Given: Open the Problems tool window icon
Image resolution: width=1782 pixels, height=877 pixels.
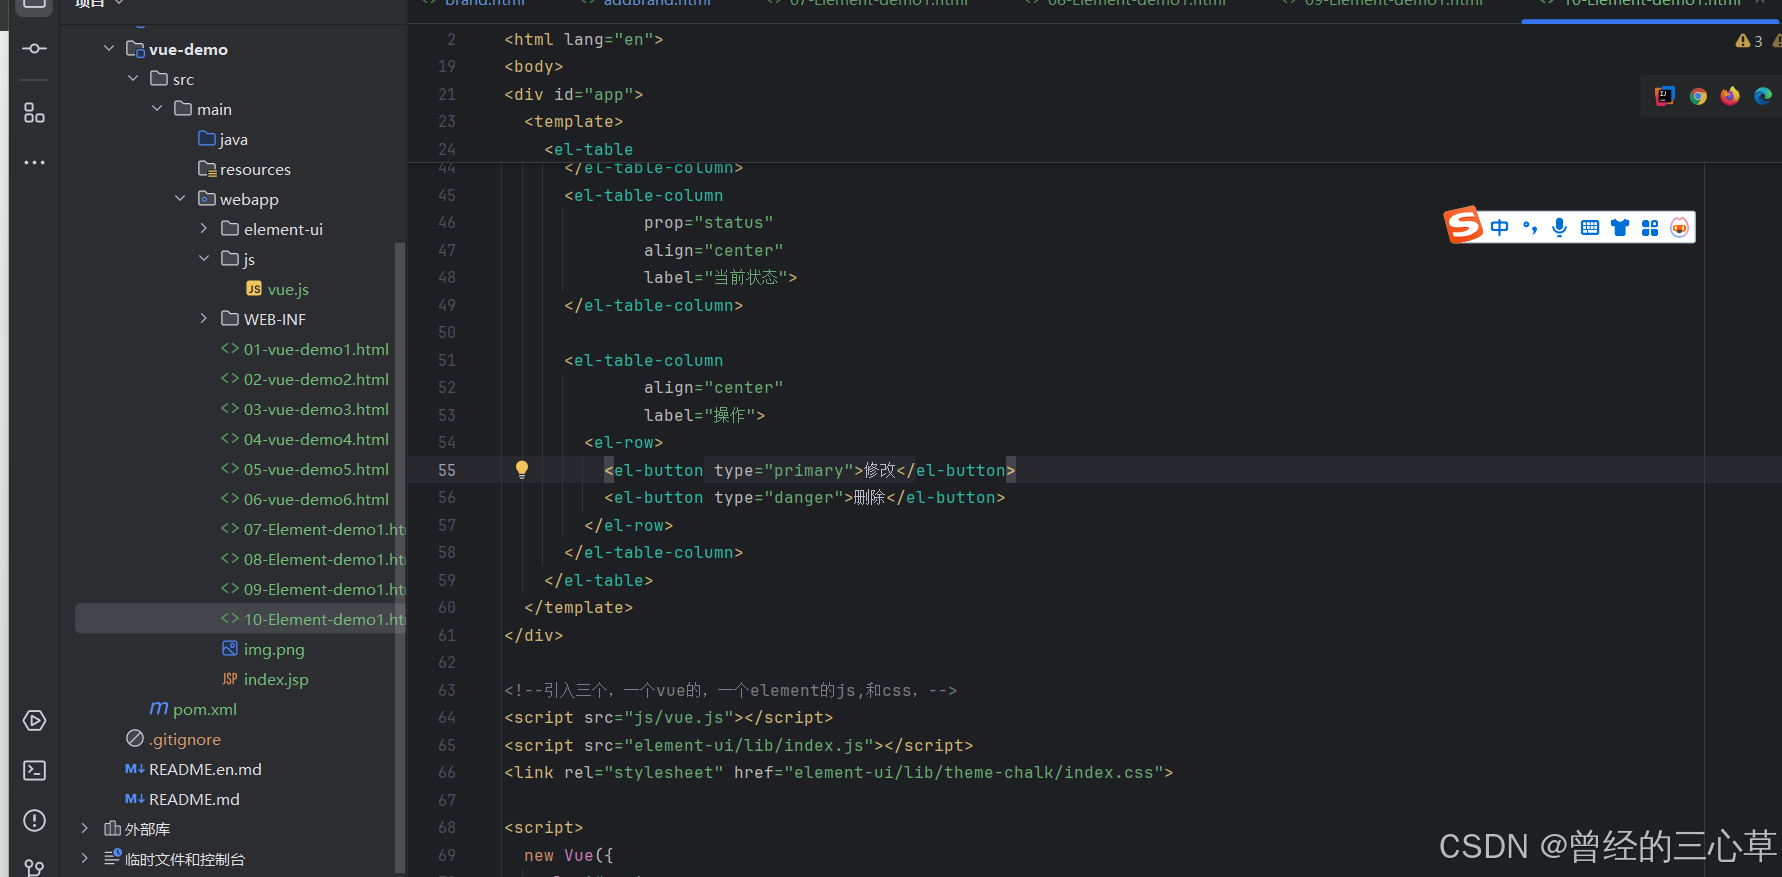Looking at the screenshot, I should 34,820.
